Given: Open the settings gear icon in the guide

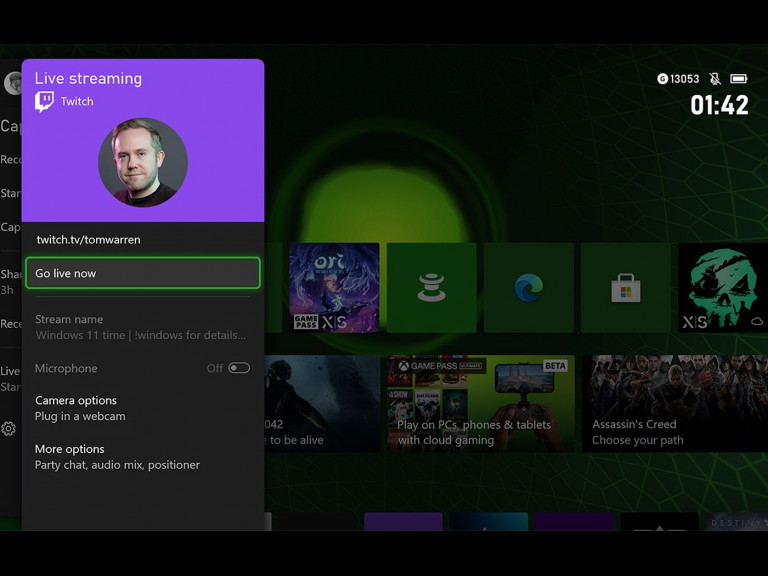Looking at the screenshot, I should [8, 429].
